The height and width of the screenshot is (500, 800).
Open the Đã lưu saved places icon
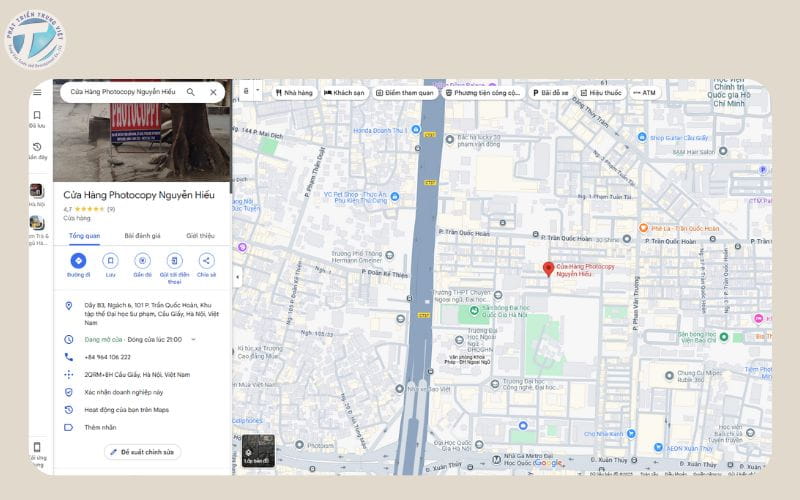37,116
